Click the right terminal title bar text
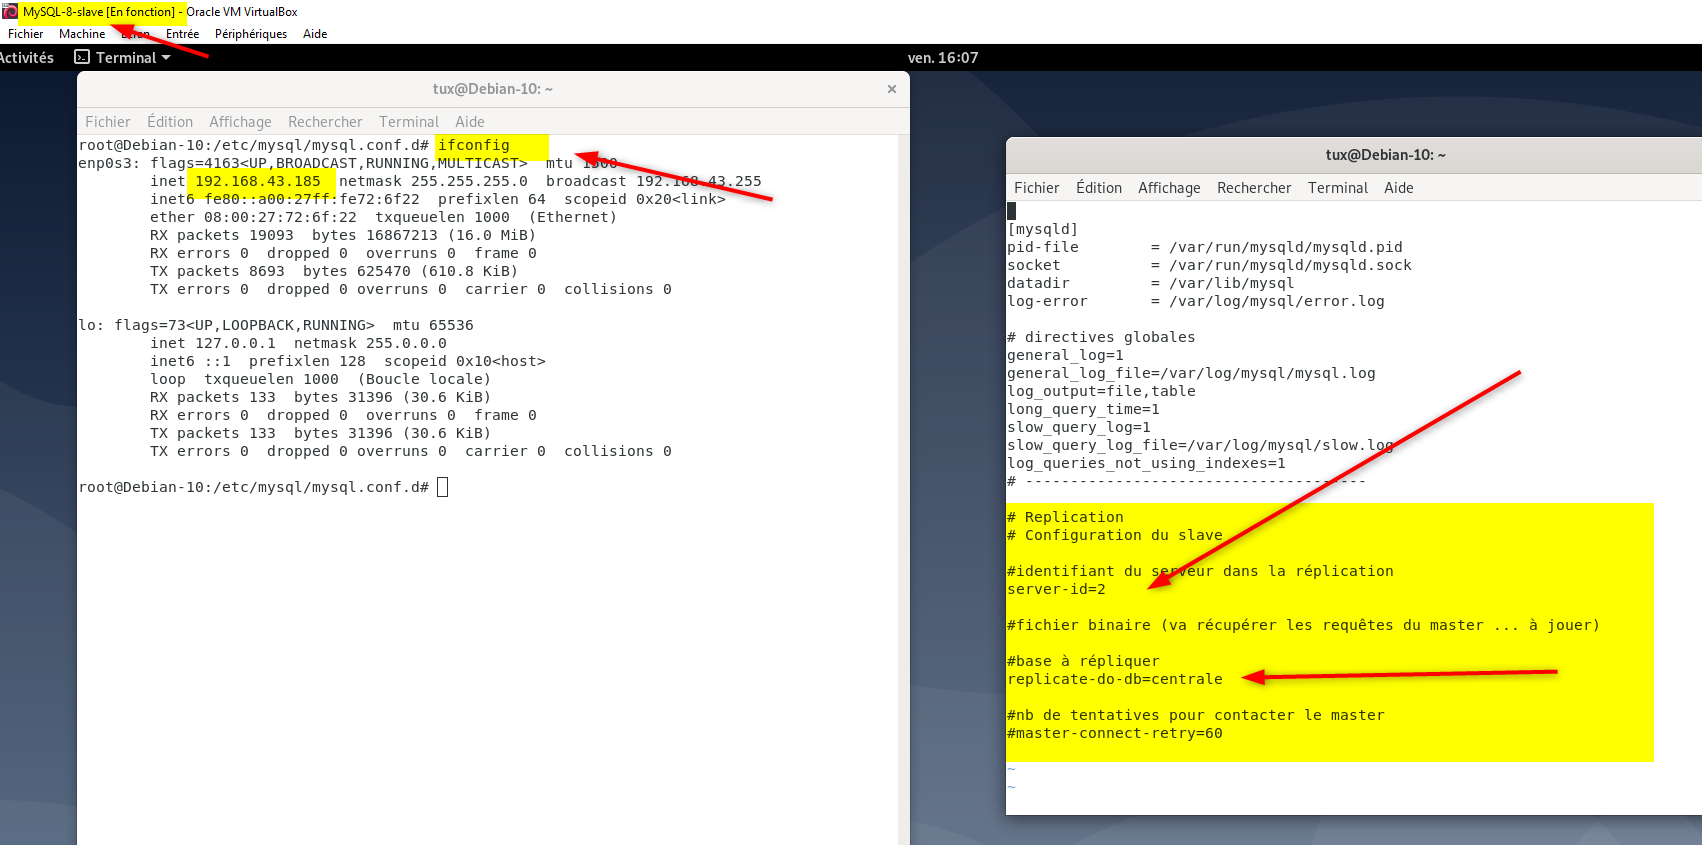 (x=1385, y=155)
